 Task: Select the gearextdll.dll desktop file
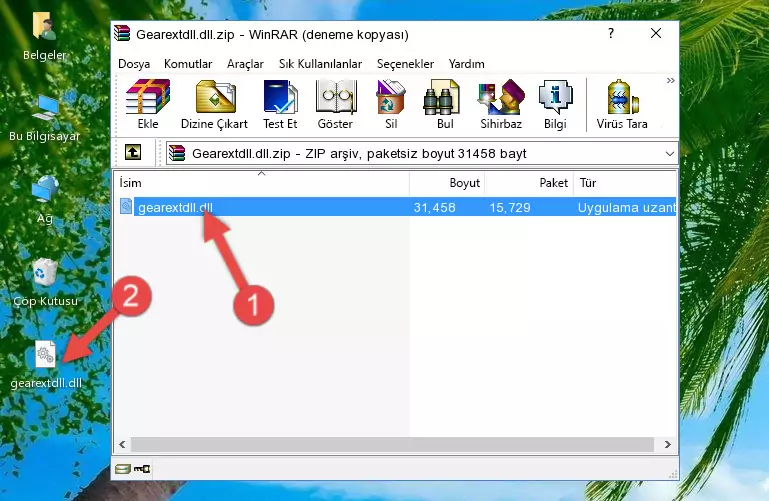[x=46, y=364]
